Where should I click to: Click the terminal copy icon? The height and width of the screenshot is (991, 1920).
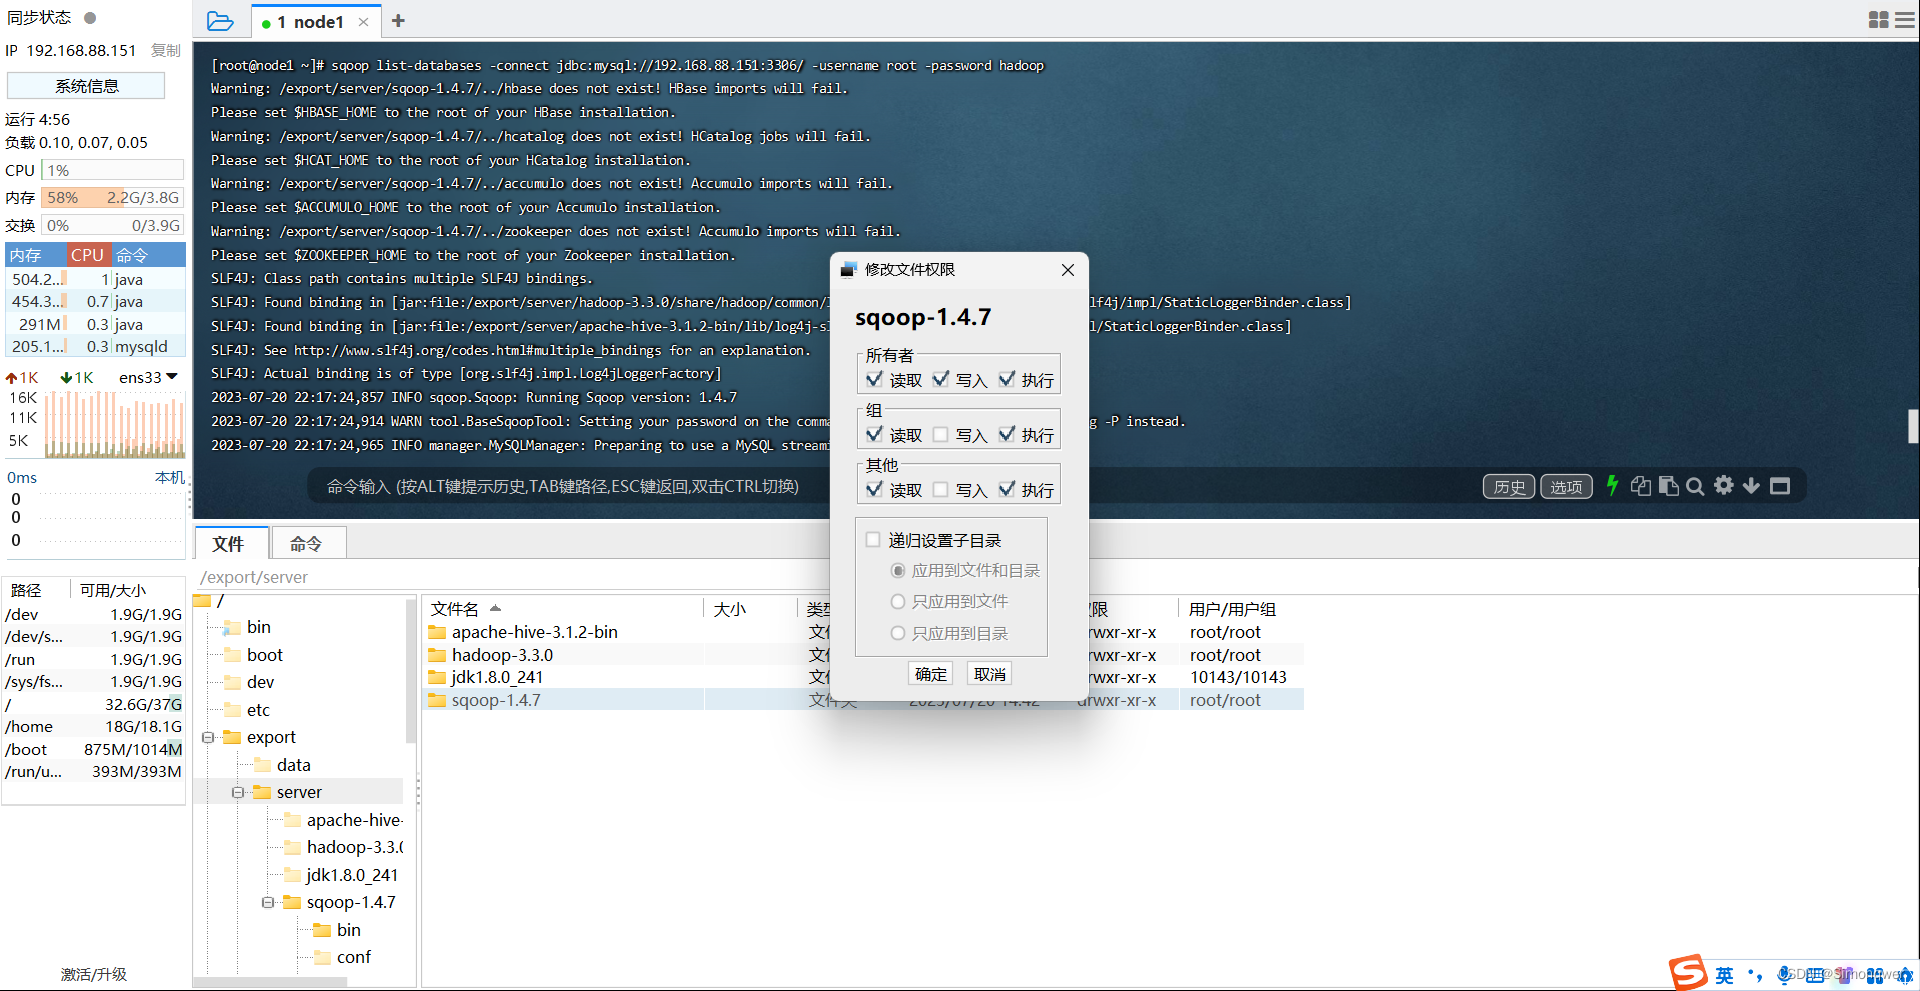point(1641,486)
